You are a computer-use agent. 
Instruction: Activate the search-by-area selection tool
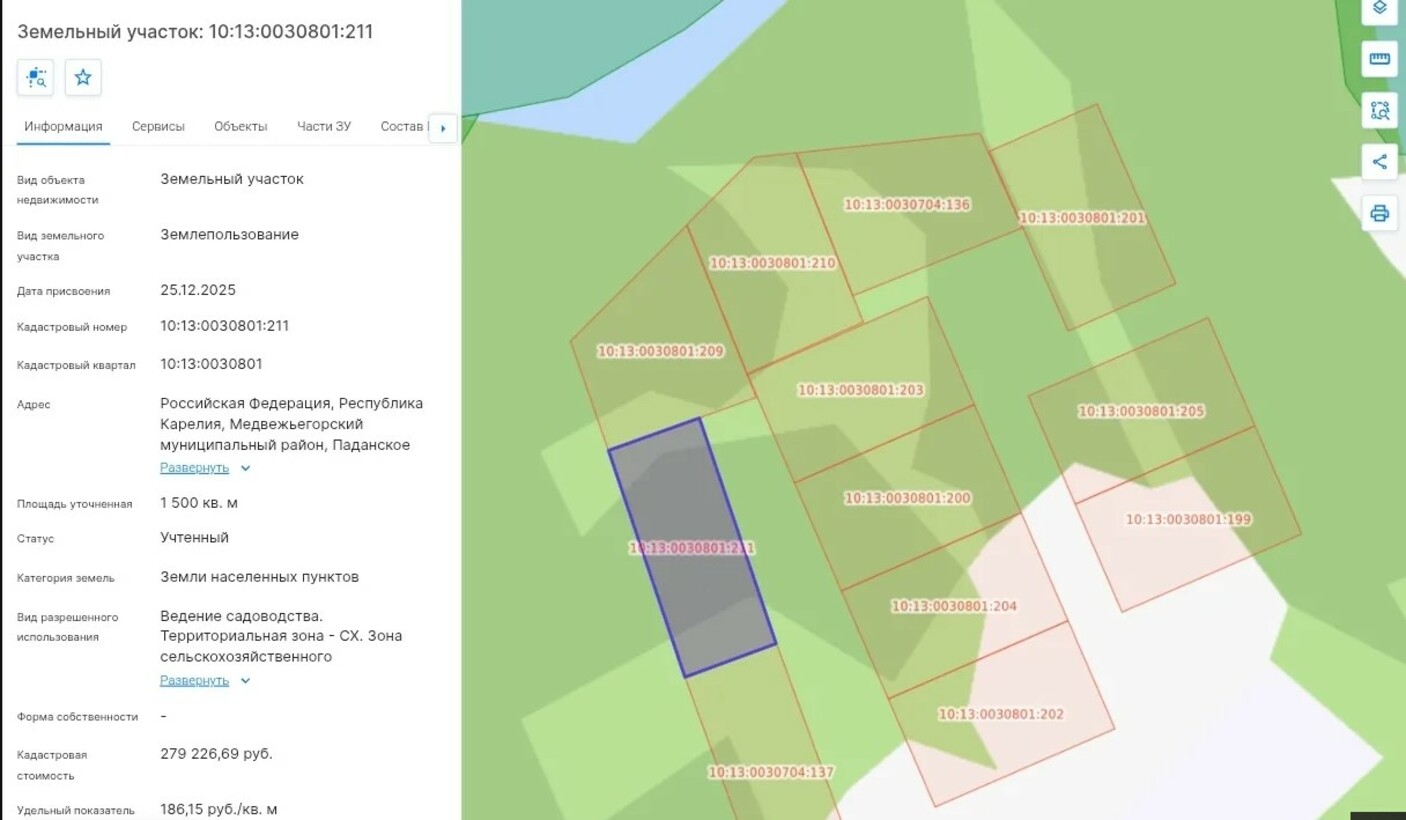pyautogui.click(x=1379, y=110)
